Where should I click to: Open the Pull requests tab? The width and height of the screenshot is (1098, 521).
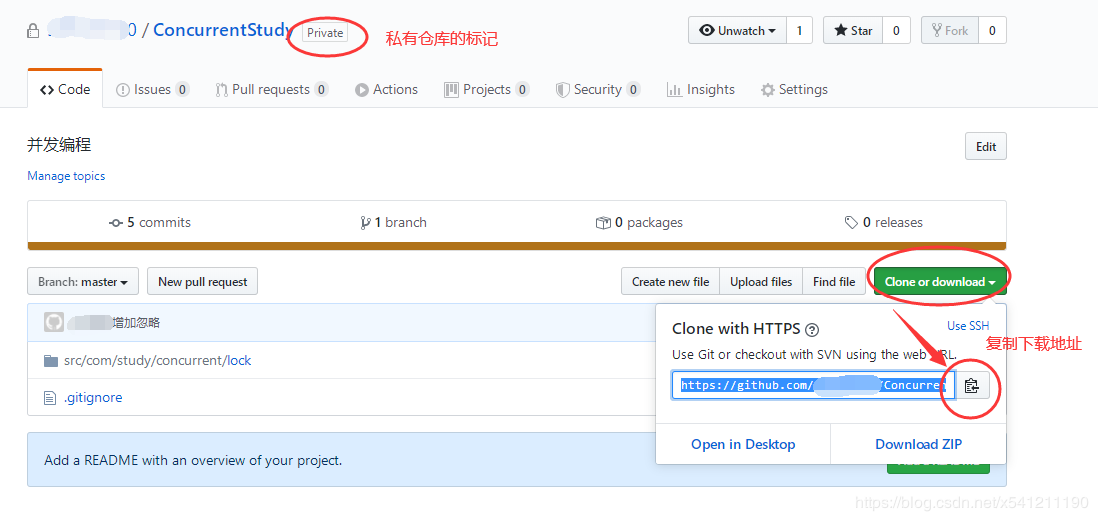[x=271, y=90]
